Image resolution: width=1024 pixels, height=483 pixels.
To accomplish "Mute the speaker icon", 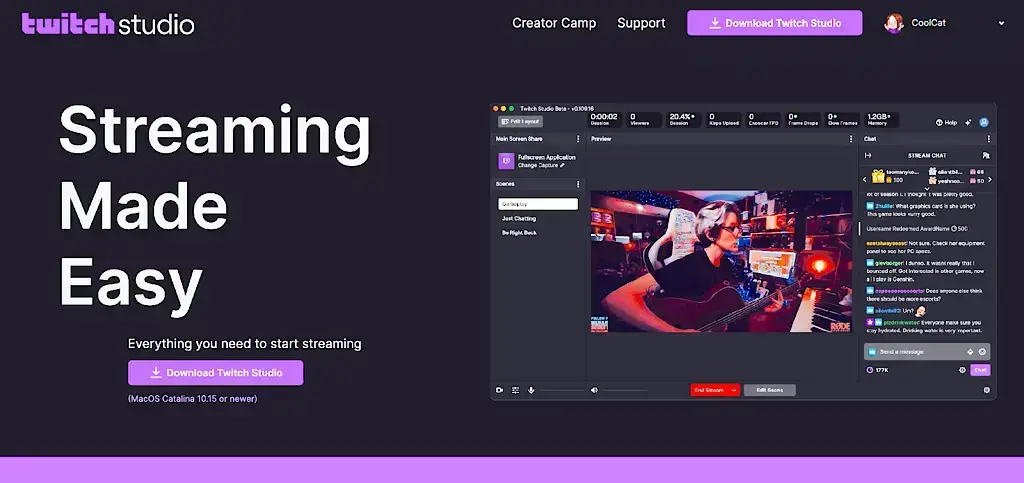I will (x=594, y=390).
